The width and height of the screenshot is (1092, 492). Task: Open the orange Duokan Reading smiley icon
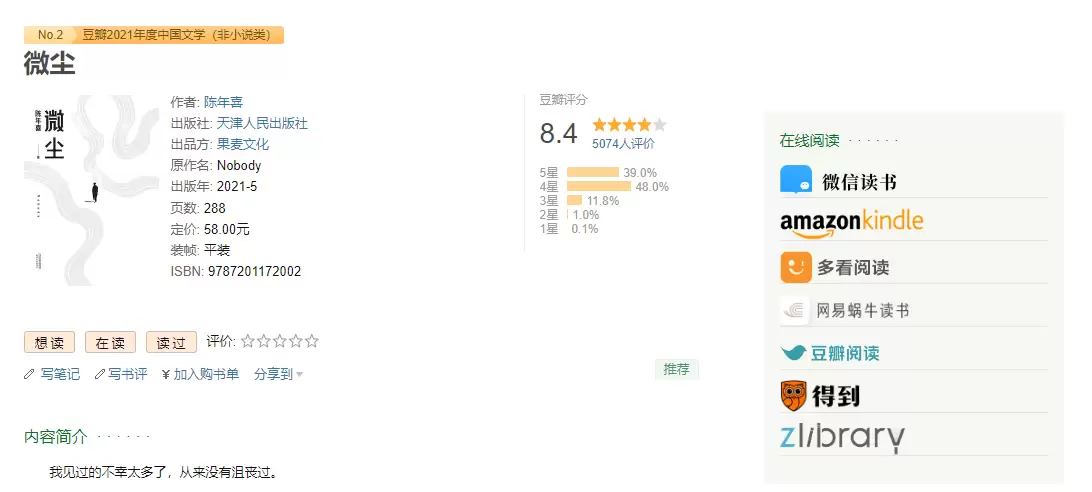point(796,267)
